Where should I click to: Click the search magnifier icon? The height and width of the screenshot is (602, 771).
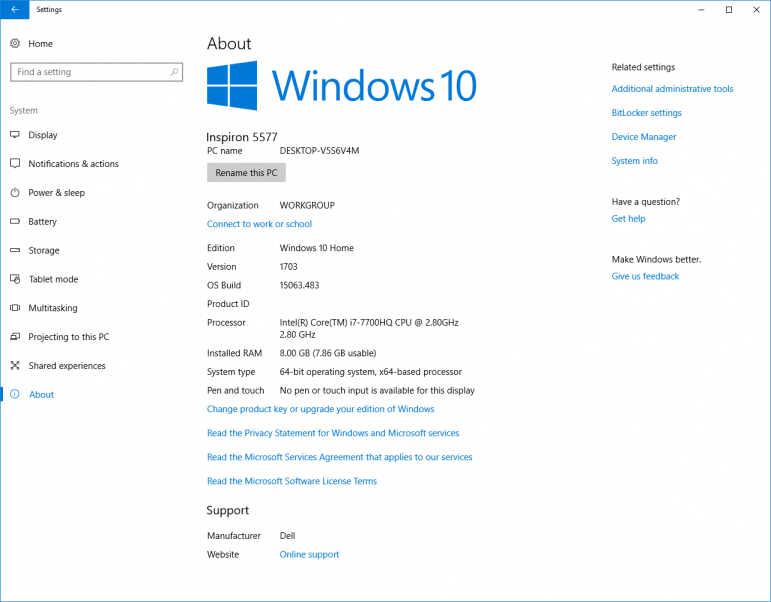[174, 72]
